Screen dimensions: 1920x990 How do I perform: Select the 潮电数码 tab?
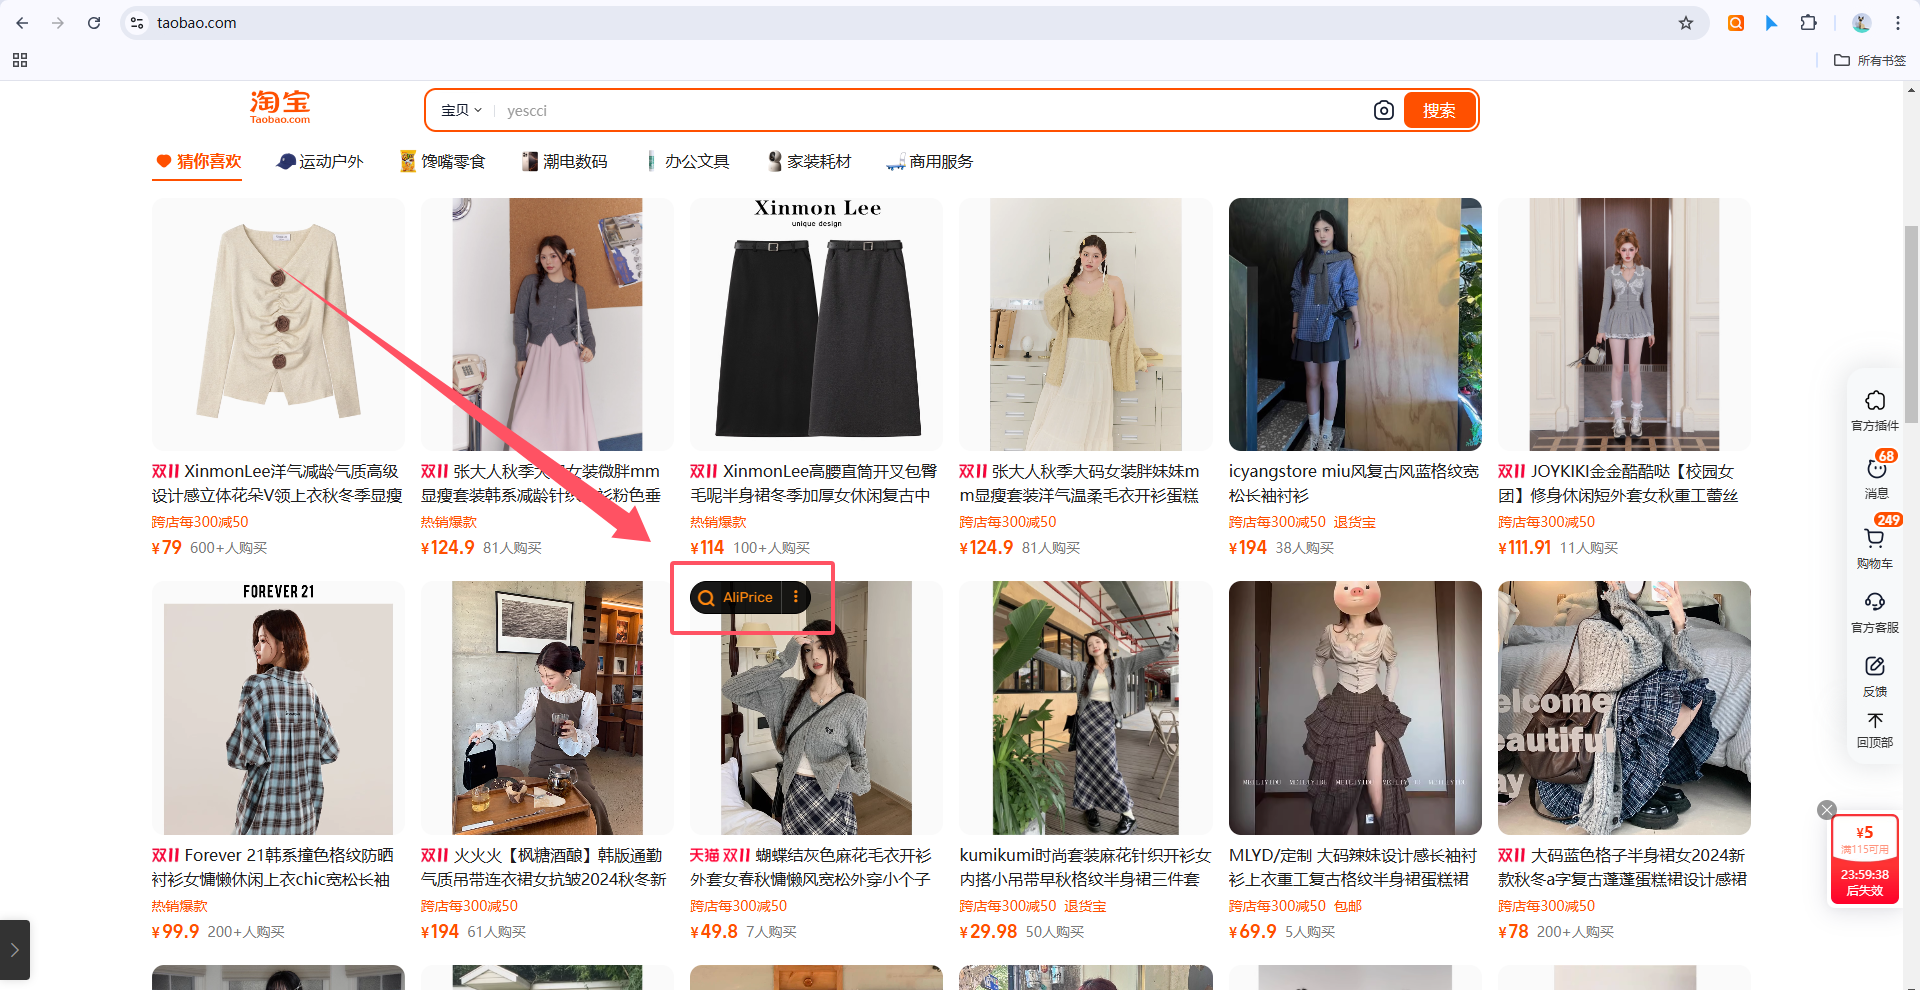coord(564,161)
